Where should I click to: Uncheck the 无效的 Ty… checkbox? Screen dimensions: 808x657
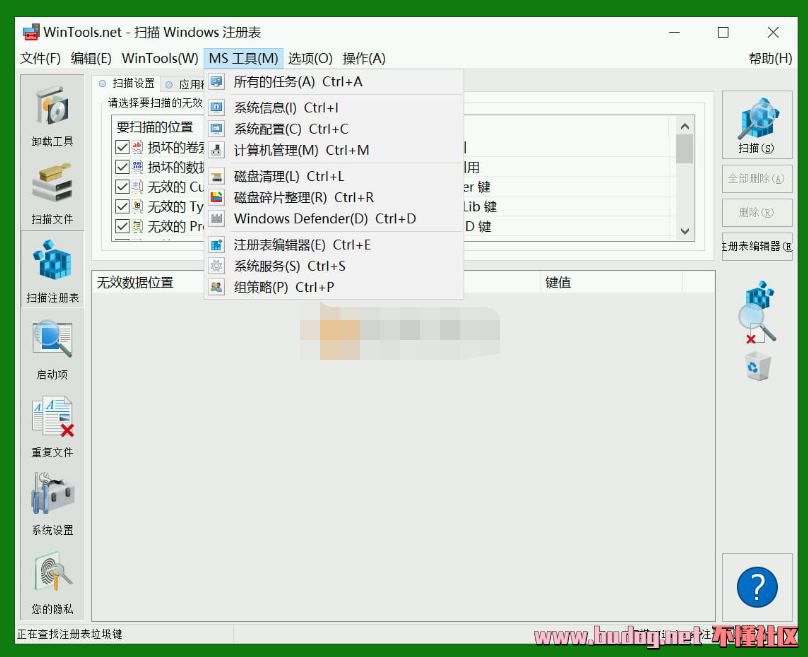point(122,207)
